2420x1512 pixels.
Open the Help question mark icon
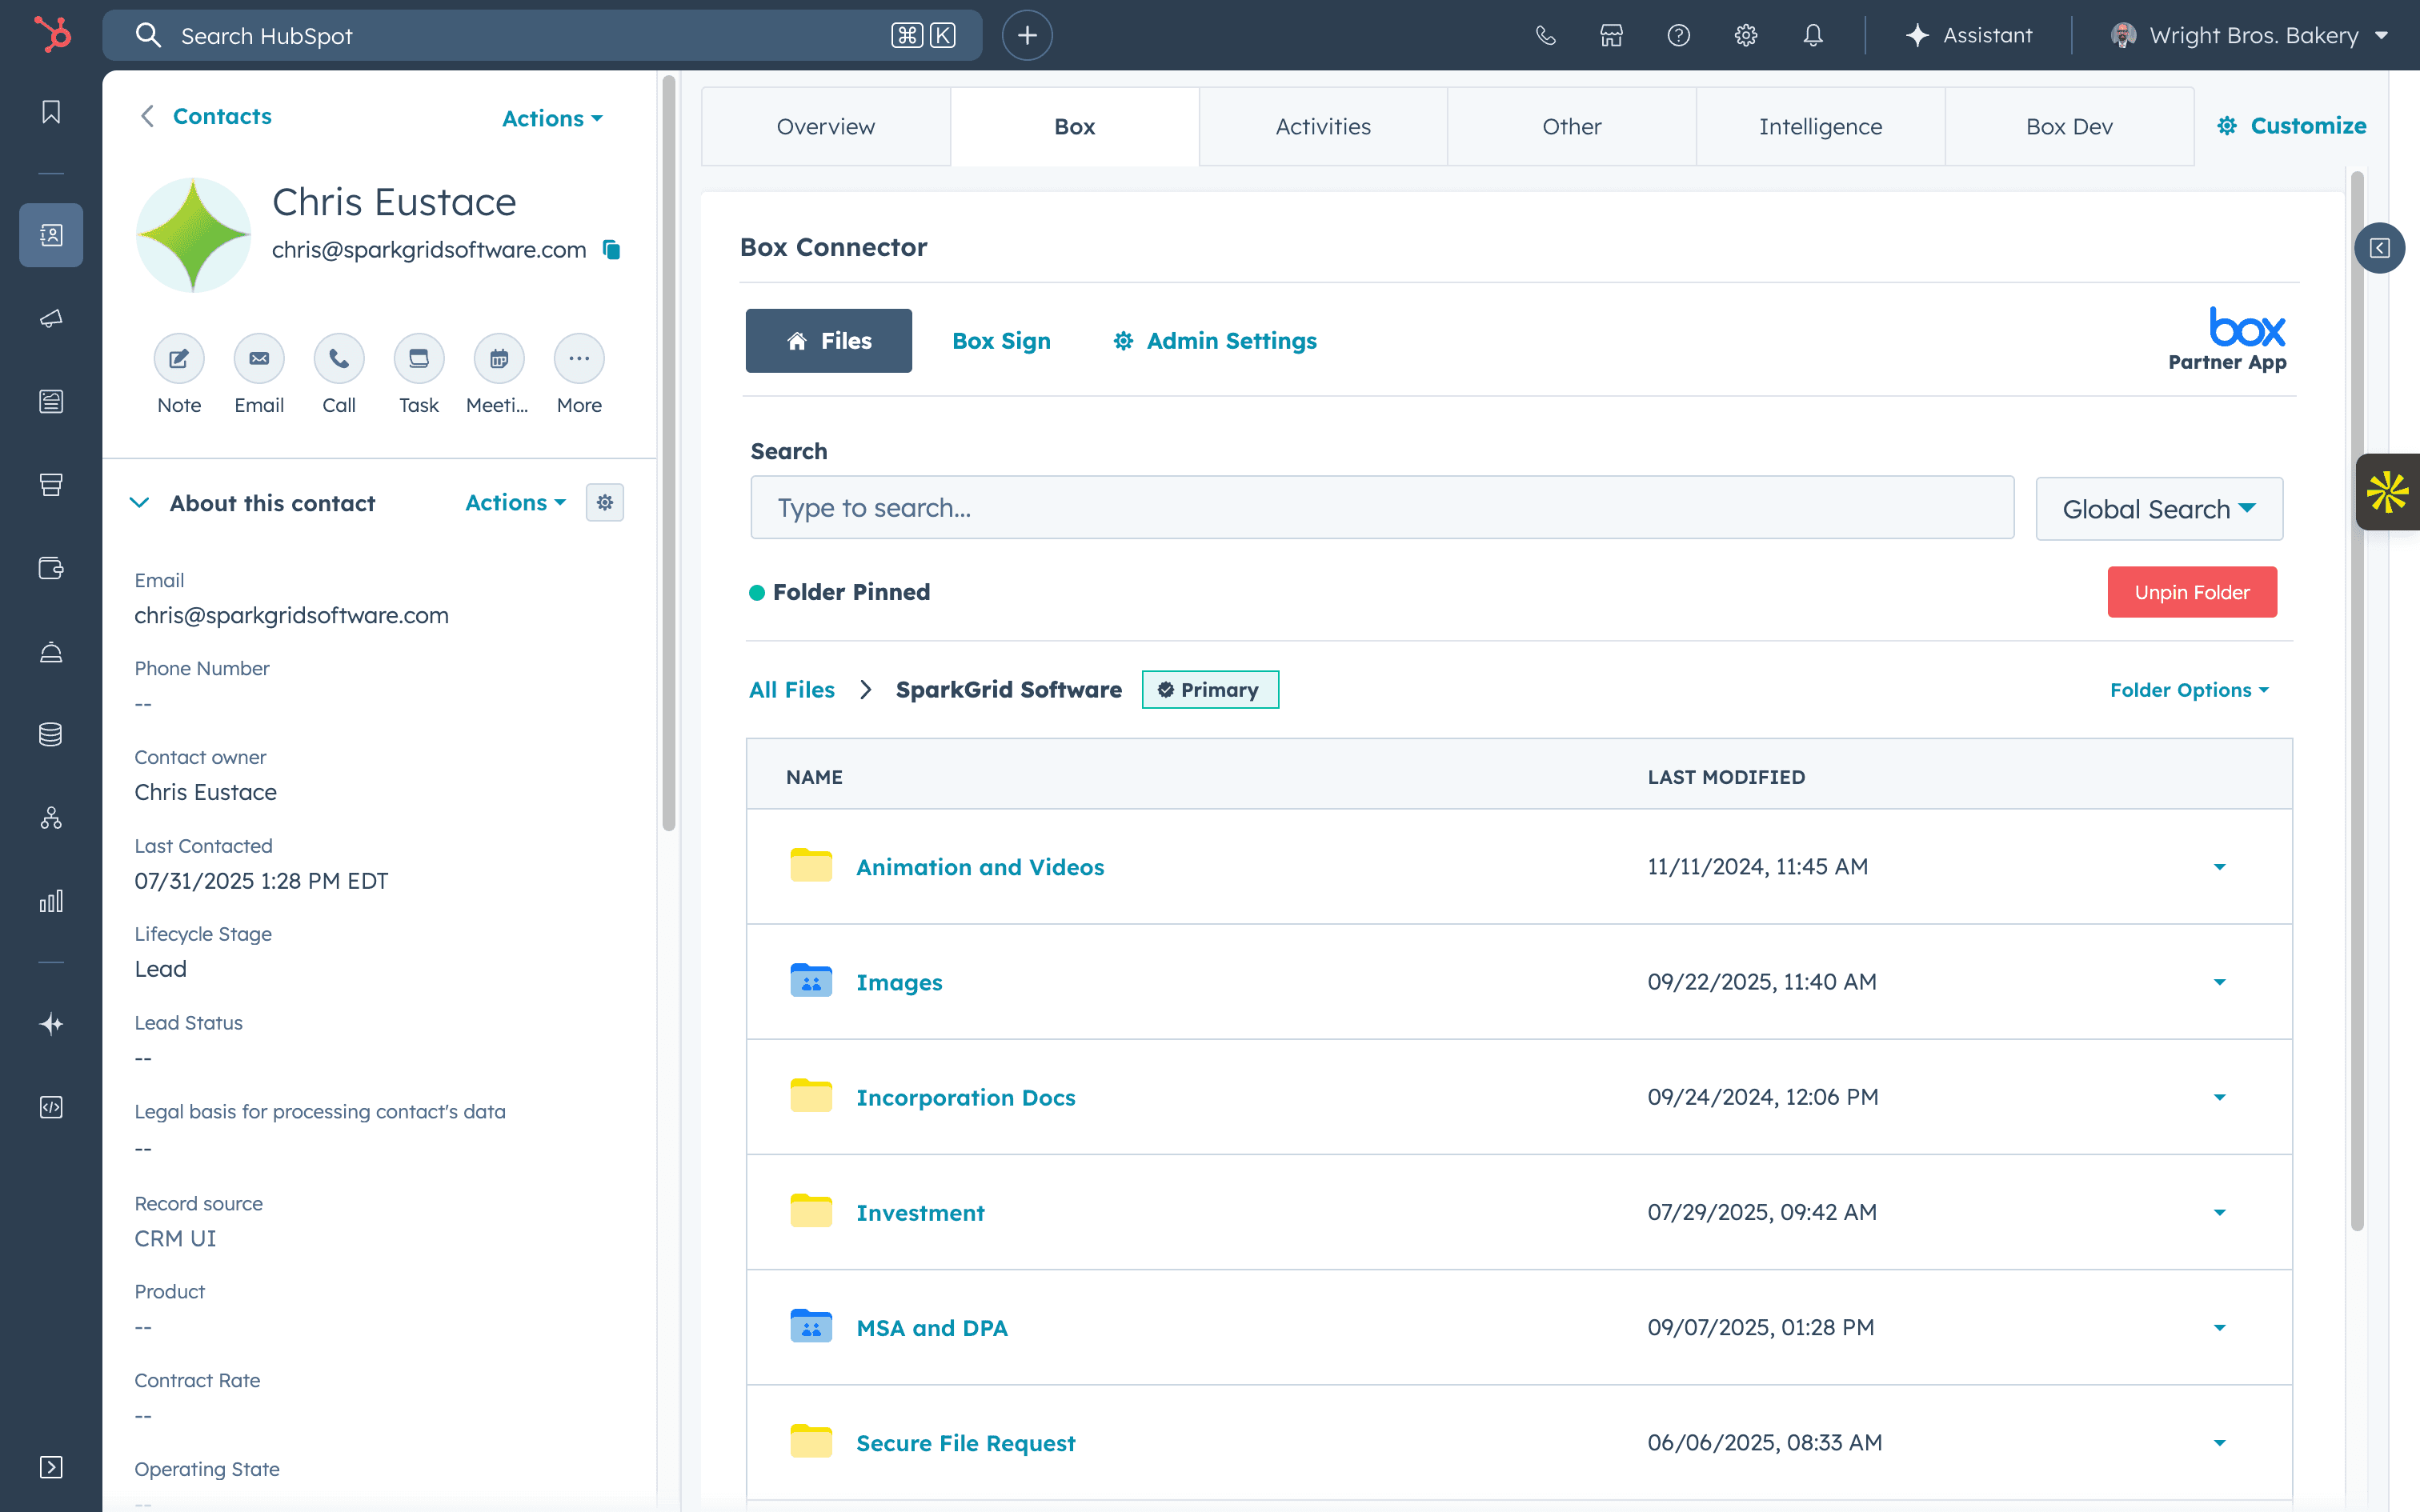tap(1679, 35)
